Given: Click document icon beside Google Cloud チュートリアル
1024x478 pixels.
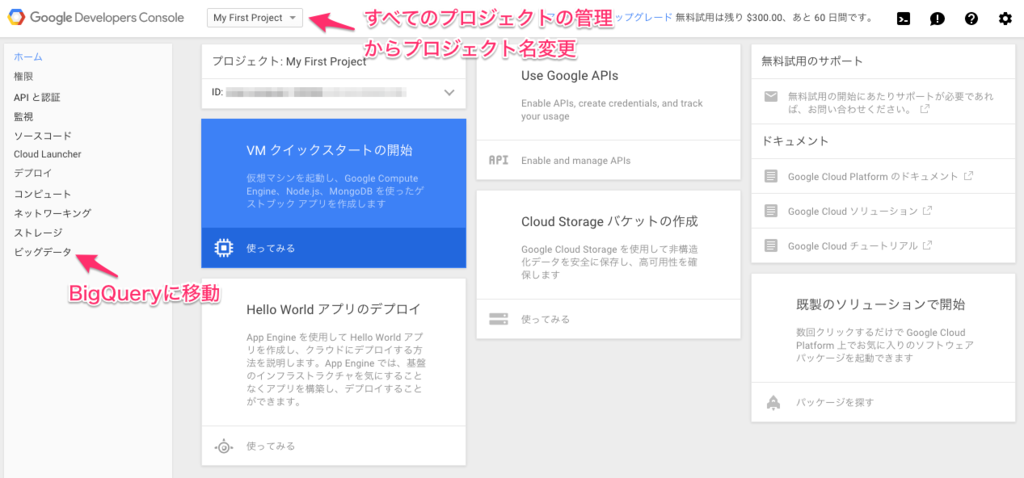Looking at the screenshot, I should (x=771, y=246).
